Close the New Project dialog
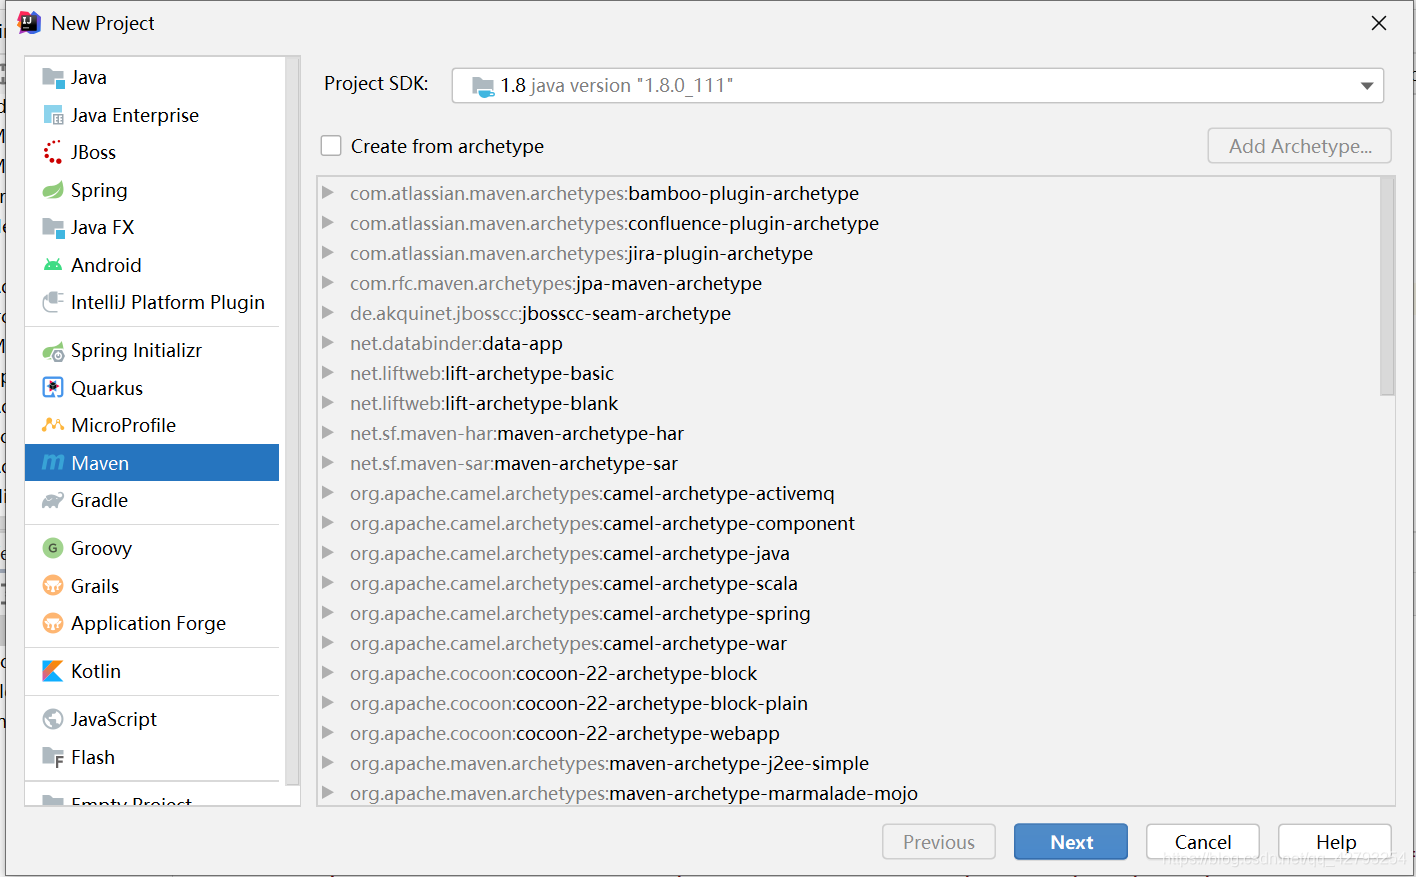This screenshot has height=877, width=1416. [x=1379, y=23]
